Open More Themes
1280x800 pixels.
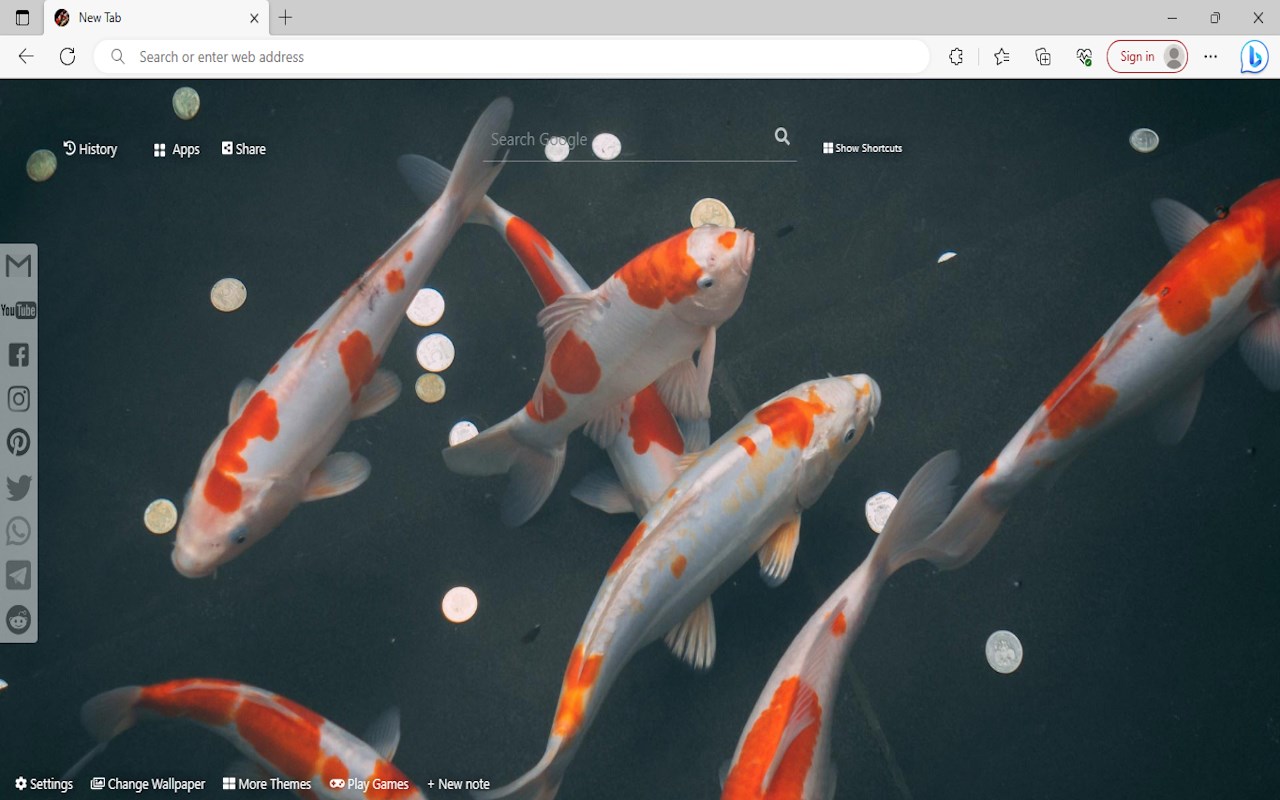pos(267,784)
